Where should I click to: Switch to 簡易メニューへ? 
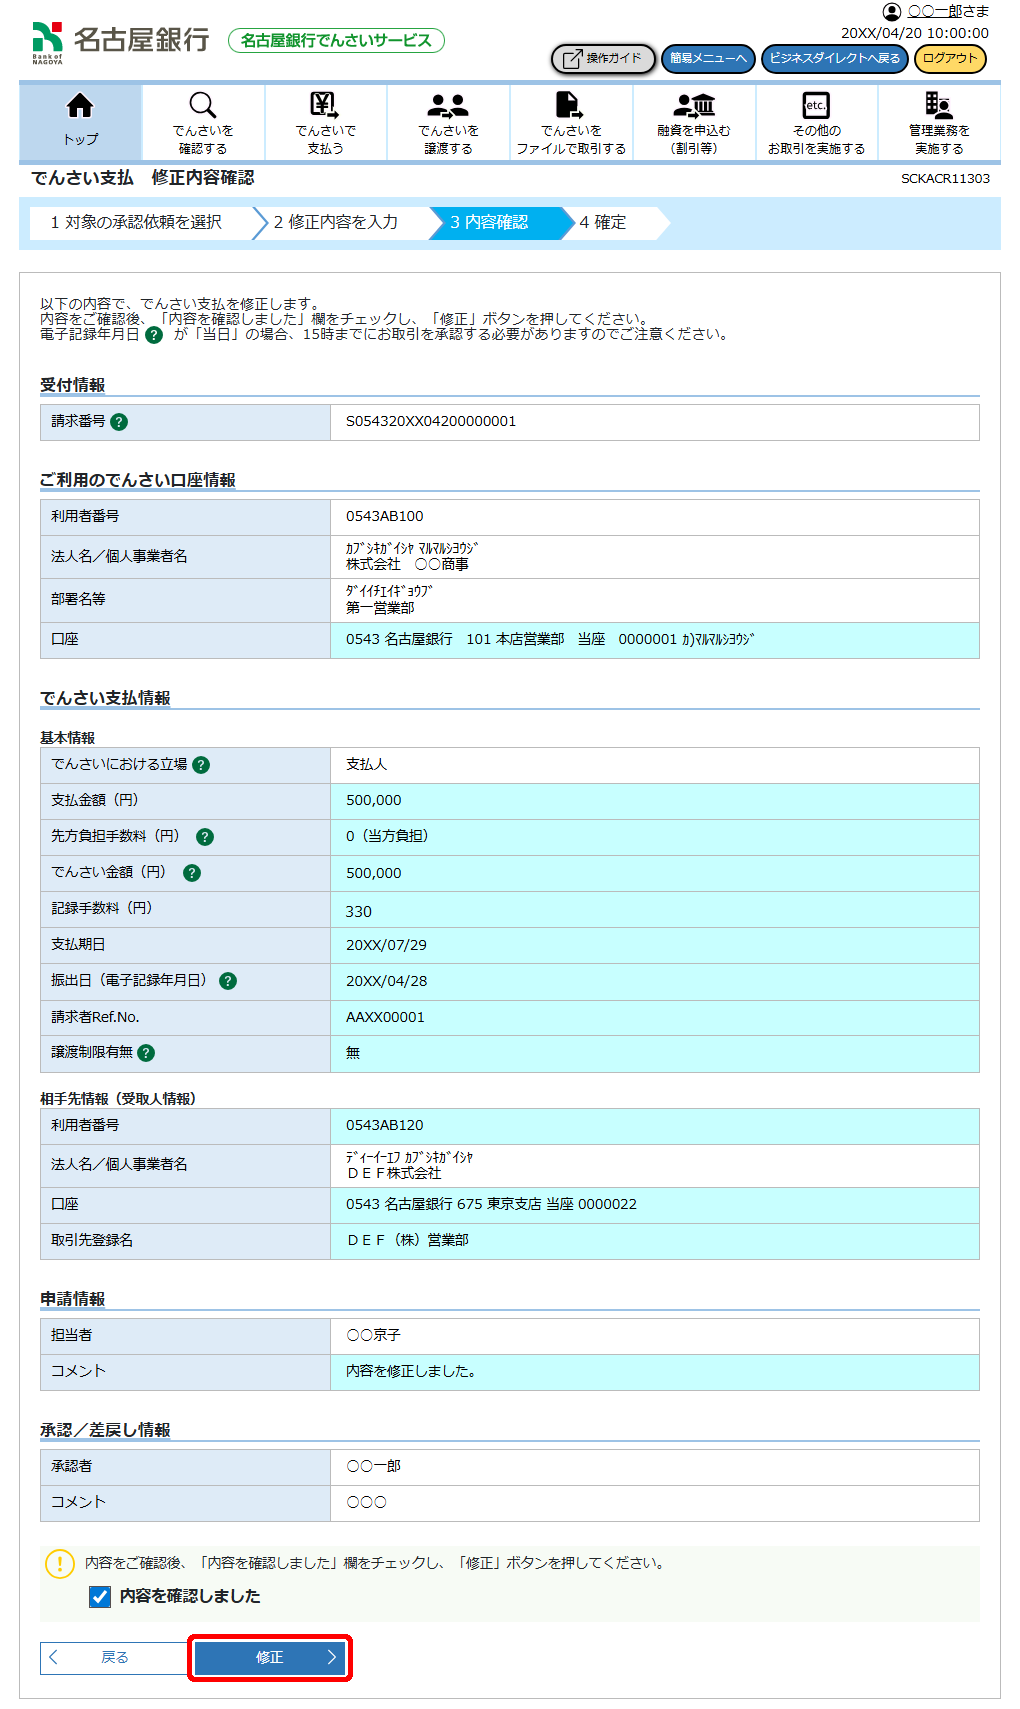coord(708,59)
